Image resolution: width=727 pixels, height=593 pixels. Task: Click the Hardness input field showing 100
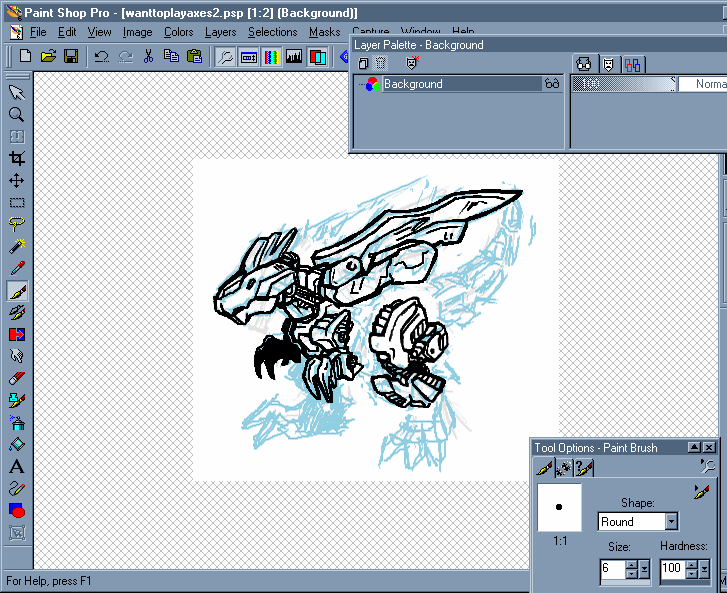click(672, 568)
